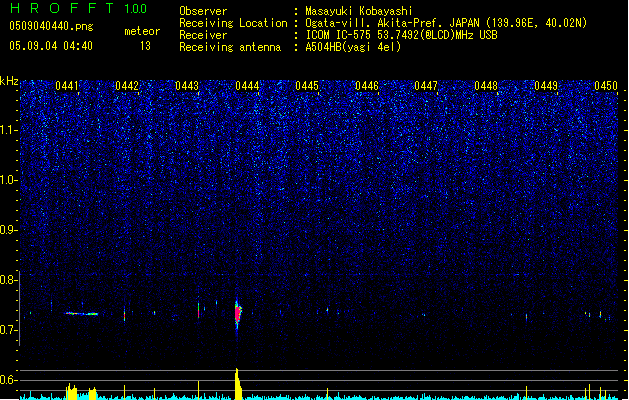Click the 0446 time marker
Viewport: 629px width, 400px height.
click(367, 86)
